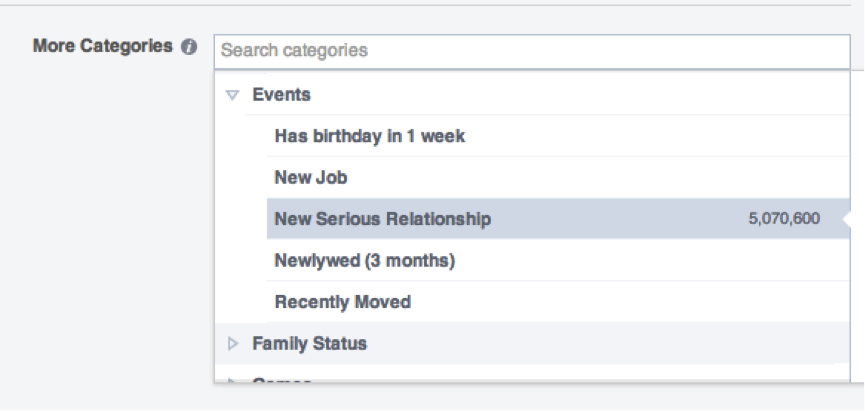This screenshot has height=411, width=865.
Task: Click the pointer arrow on highlighted row
Action: point(847,219)
